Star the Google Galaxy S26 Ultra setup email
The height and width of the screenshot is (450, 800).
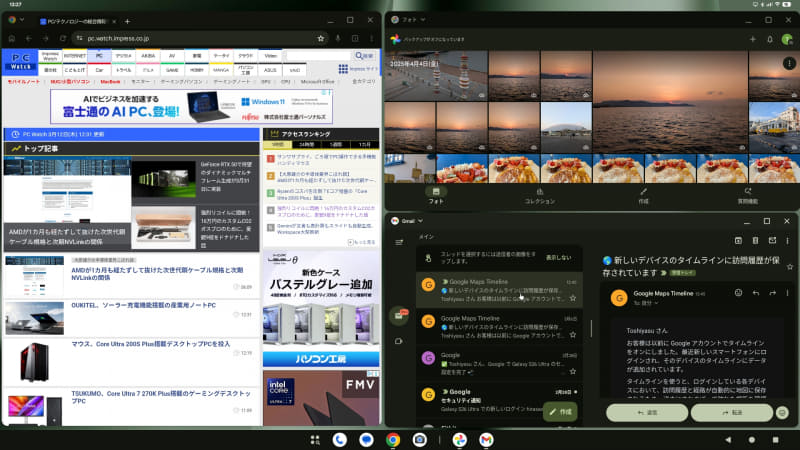pyautogui.click(x=573, y=372)
